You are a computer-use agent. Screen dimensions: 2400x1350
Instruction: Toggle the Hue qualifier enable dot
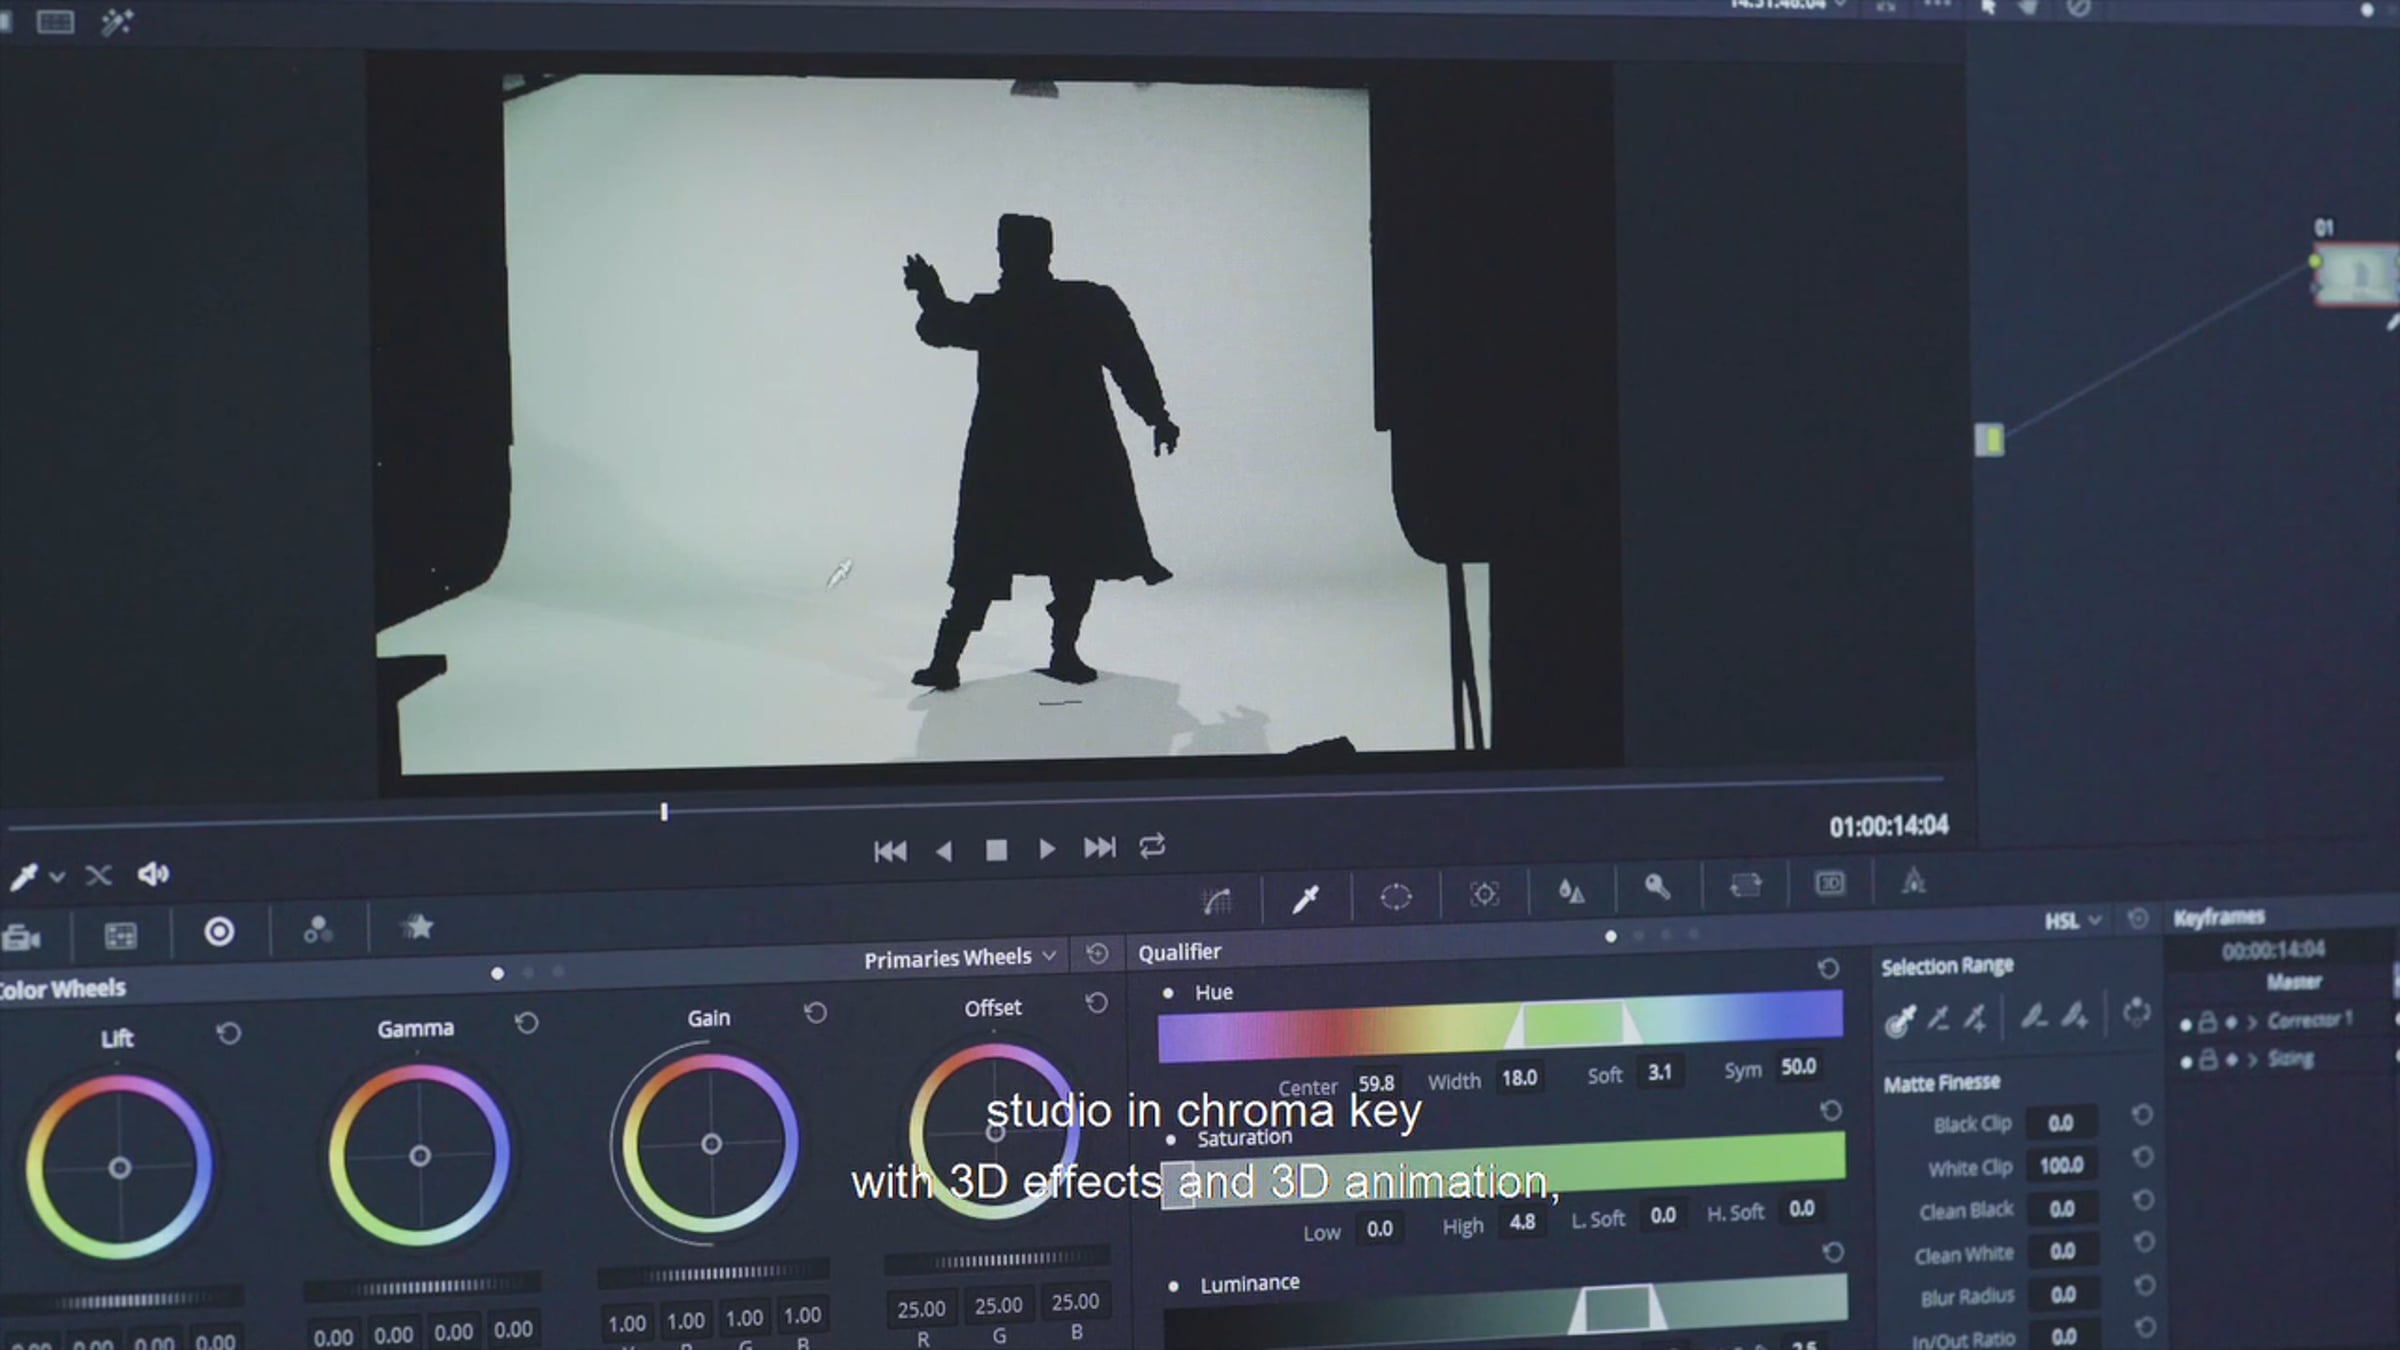(1168, 993)
